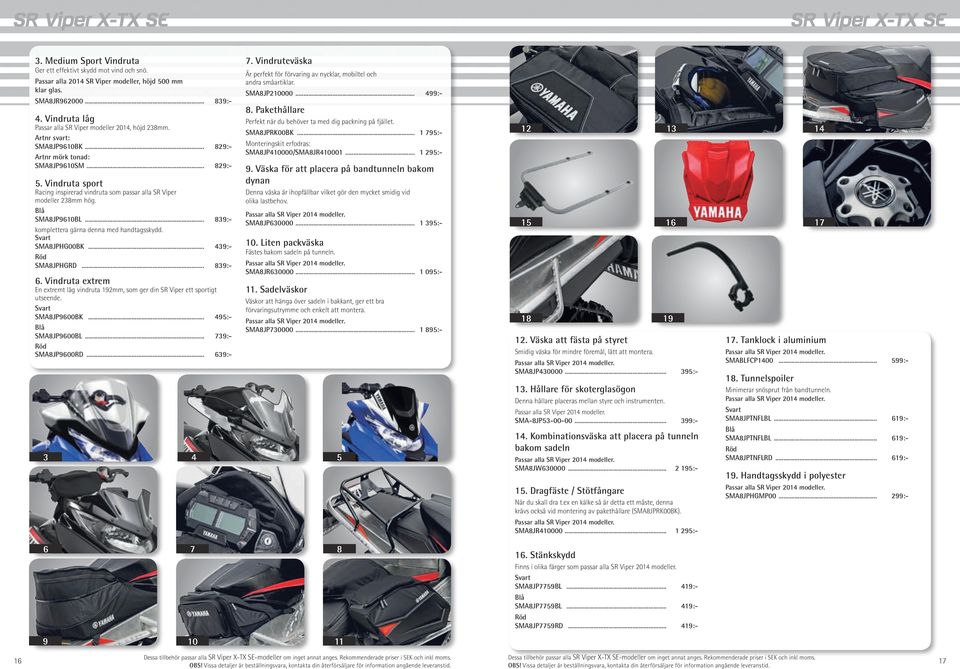This screenshot has width=960, height=669.
Task: Select part number SMA8JP430000
Action: pos(539,372)
